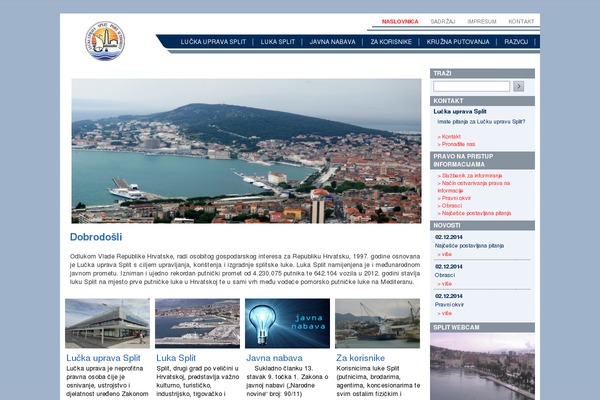Click the Lučka uprava Split round logo
The image size is (600, 400).
click(x=105, y=41)
